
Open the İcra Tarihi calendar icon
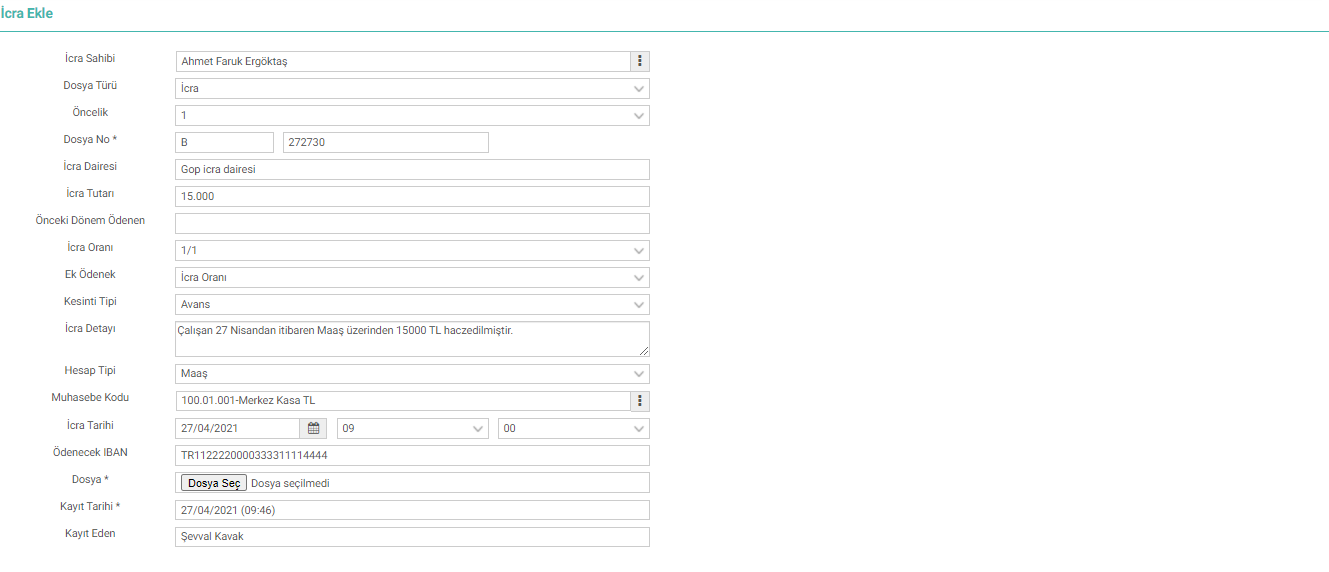point(313,429)
